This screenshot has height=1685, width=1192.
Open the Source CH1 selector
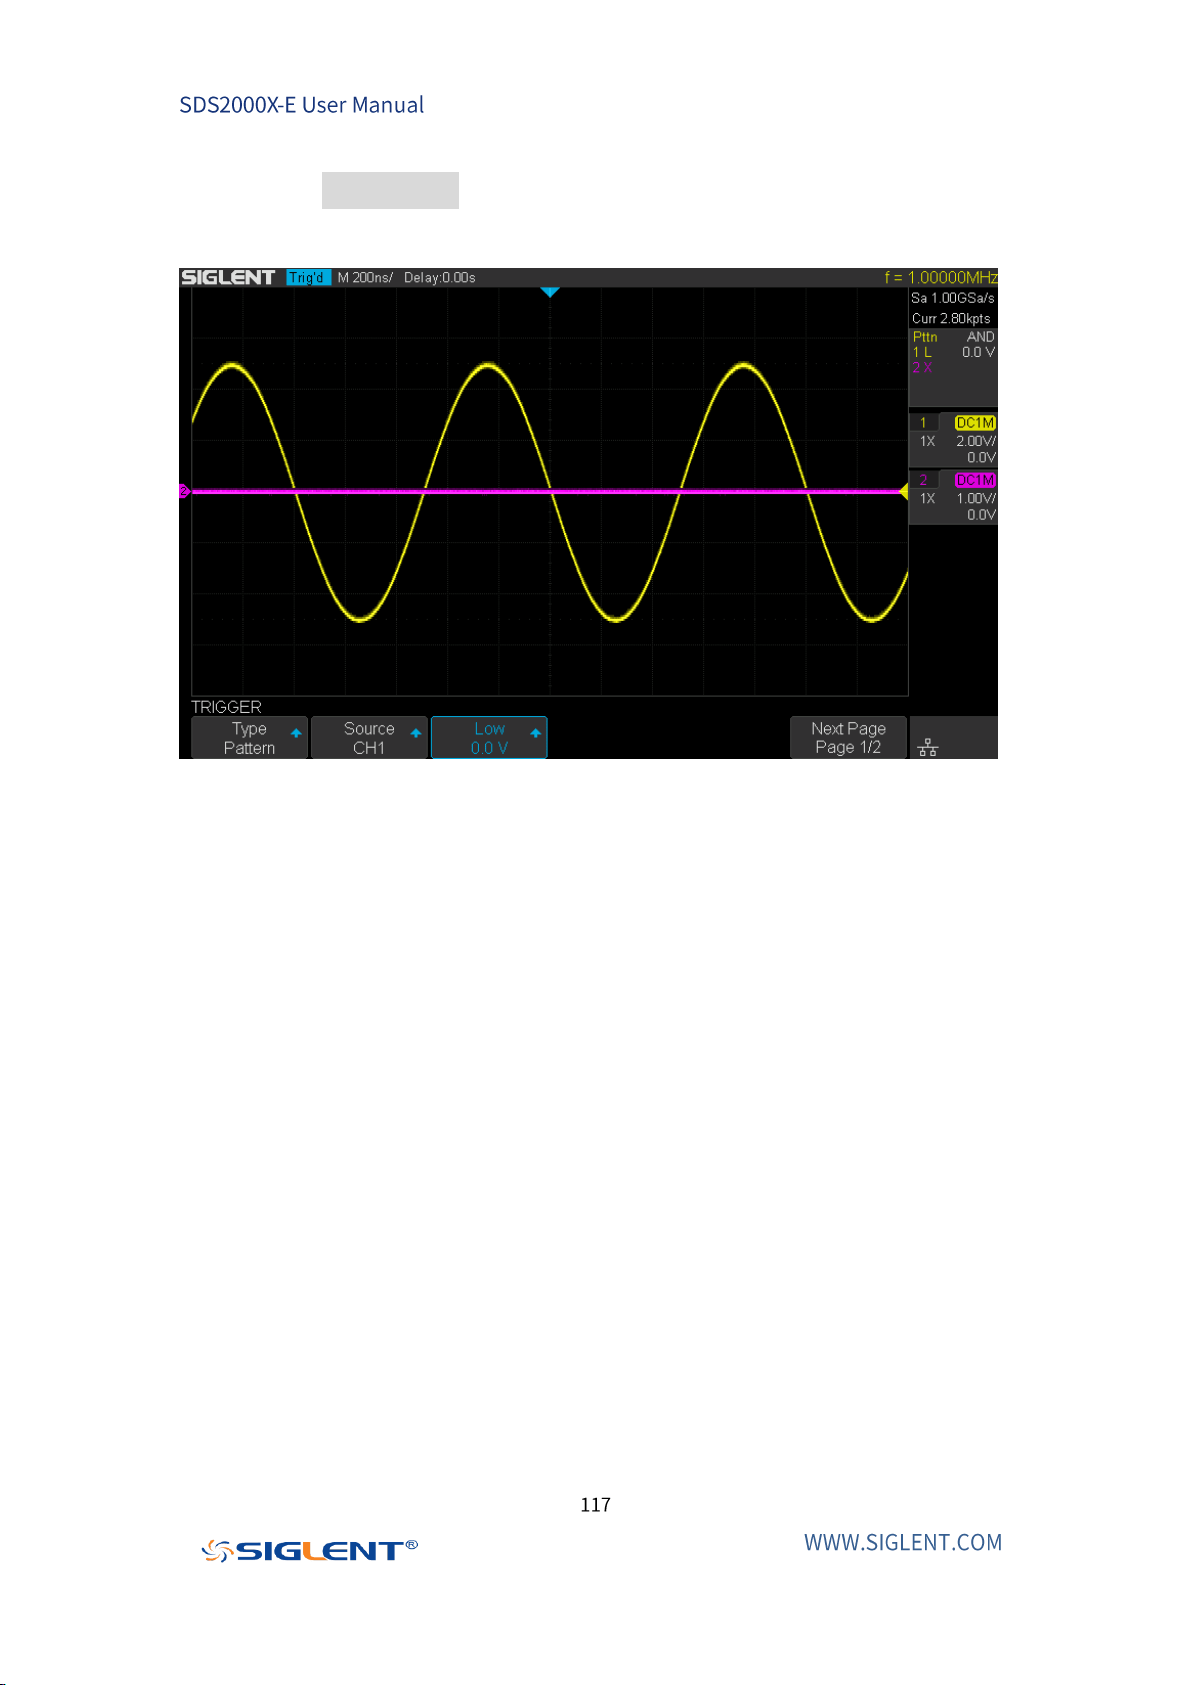click(369, 738)
